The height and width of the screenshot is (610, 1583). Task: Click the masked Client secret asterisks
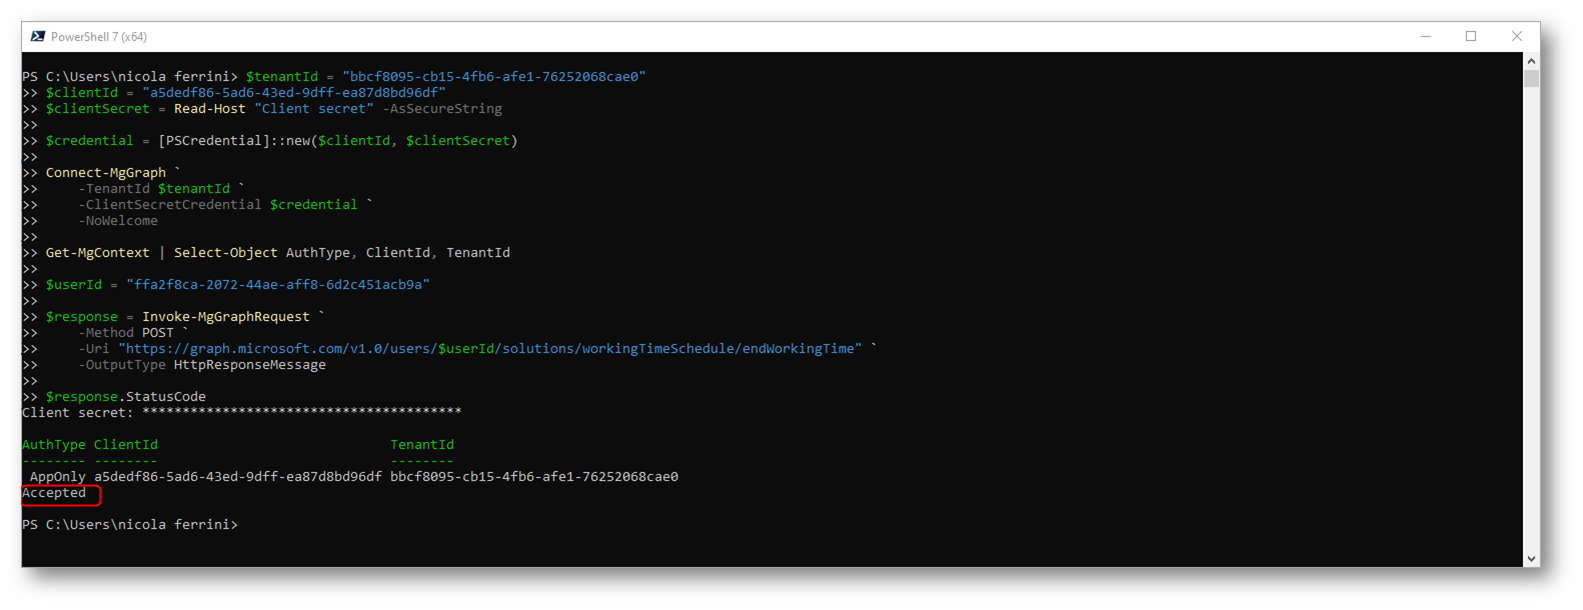pos(302,412)
